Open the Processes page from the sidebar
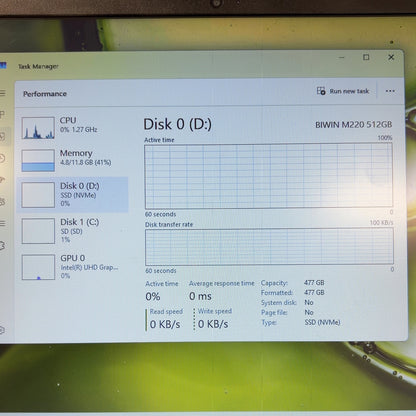 point(2,114)
